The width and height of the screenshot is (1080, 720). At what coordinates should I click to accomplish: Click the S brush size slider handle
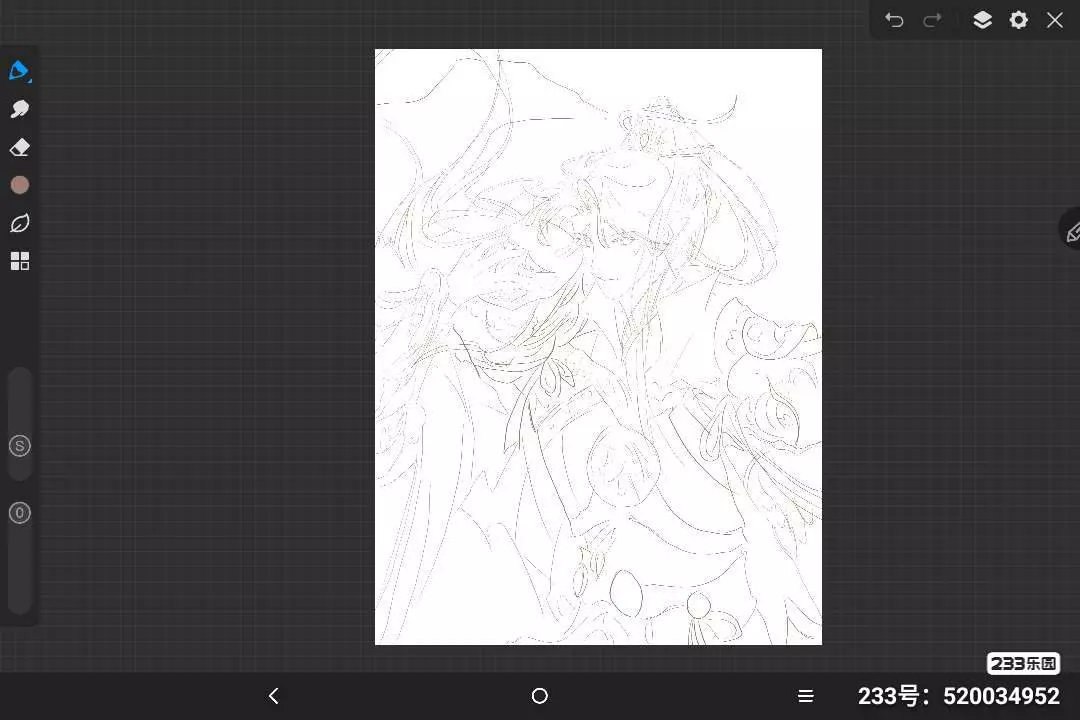point(20,446)
